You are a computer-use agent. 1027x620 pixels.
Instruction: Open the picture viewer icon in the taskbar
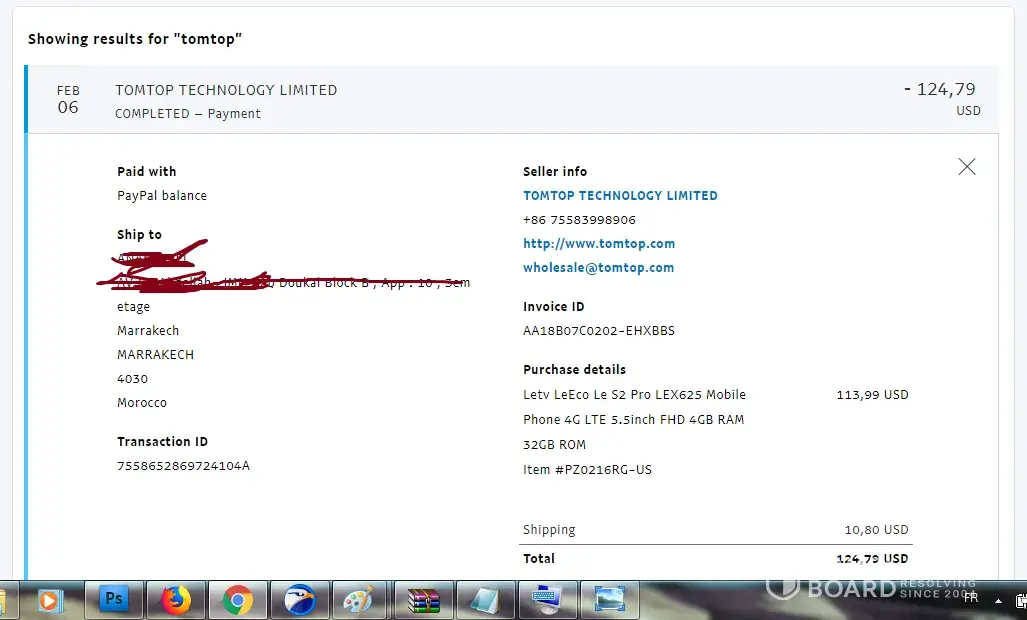[609, 599]
